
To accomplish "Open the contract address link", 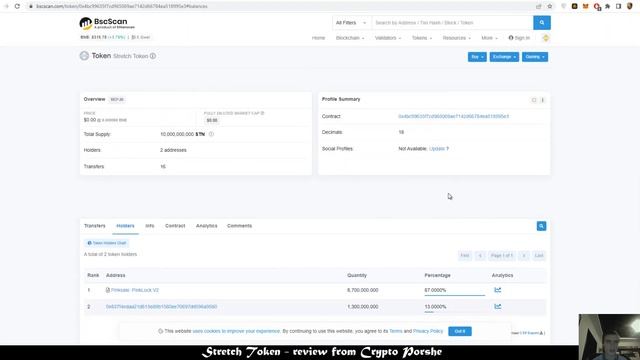I will pyautogui.click(x=453, y=116).
